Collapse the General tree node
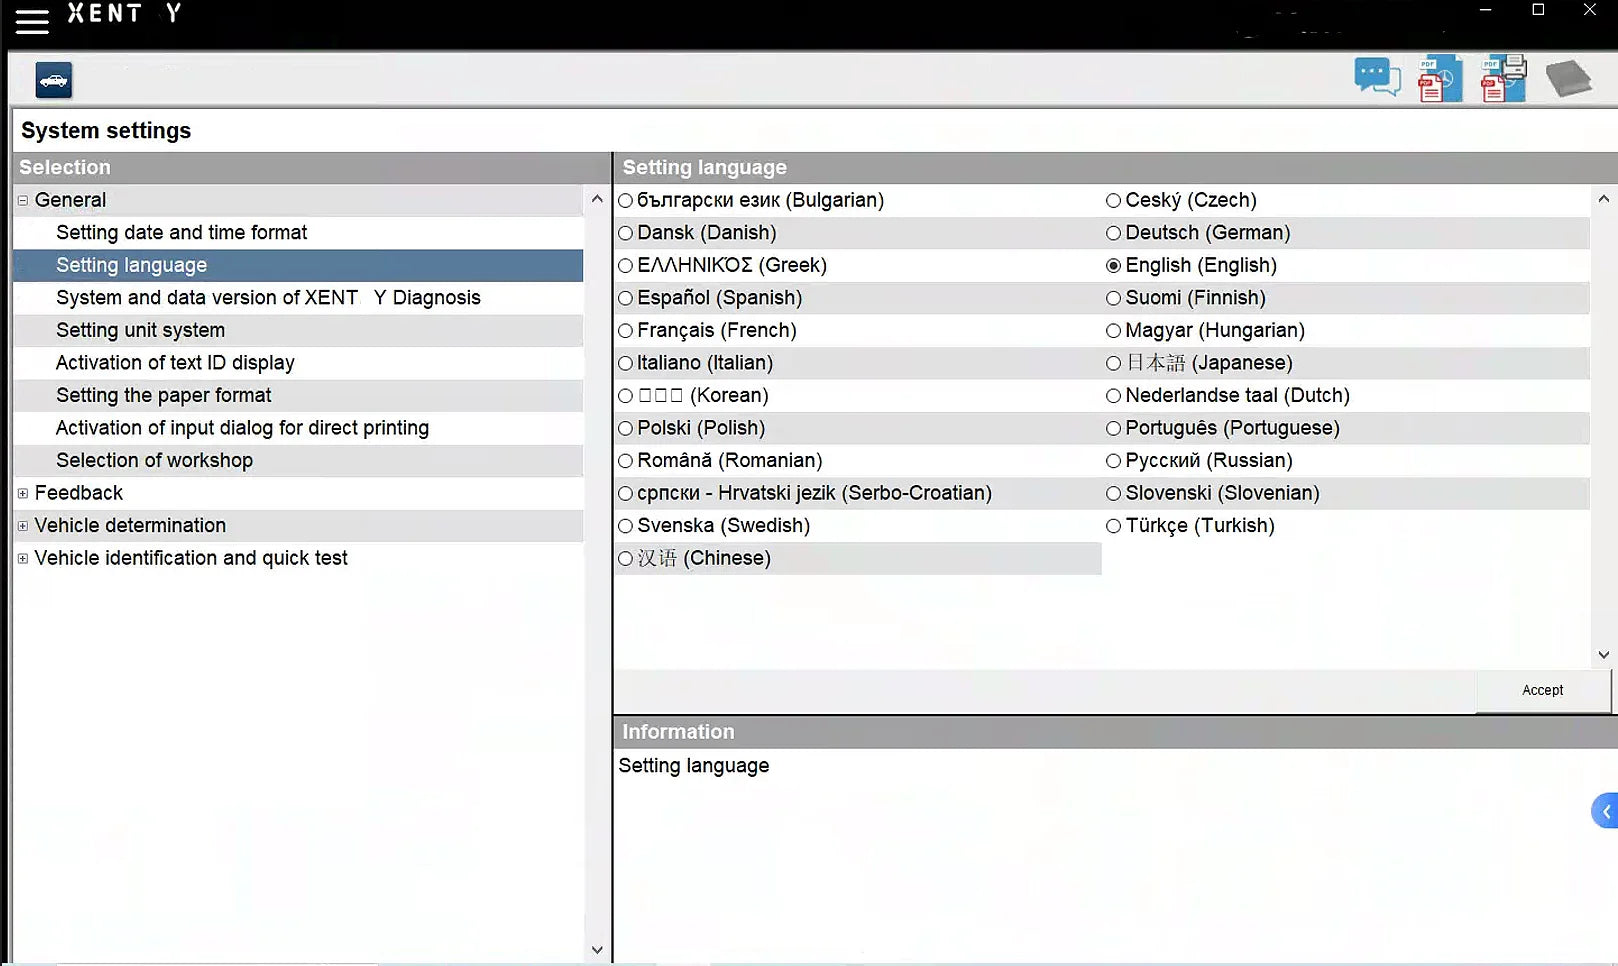1618x966 pixels. [x=23, y=200]
